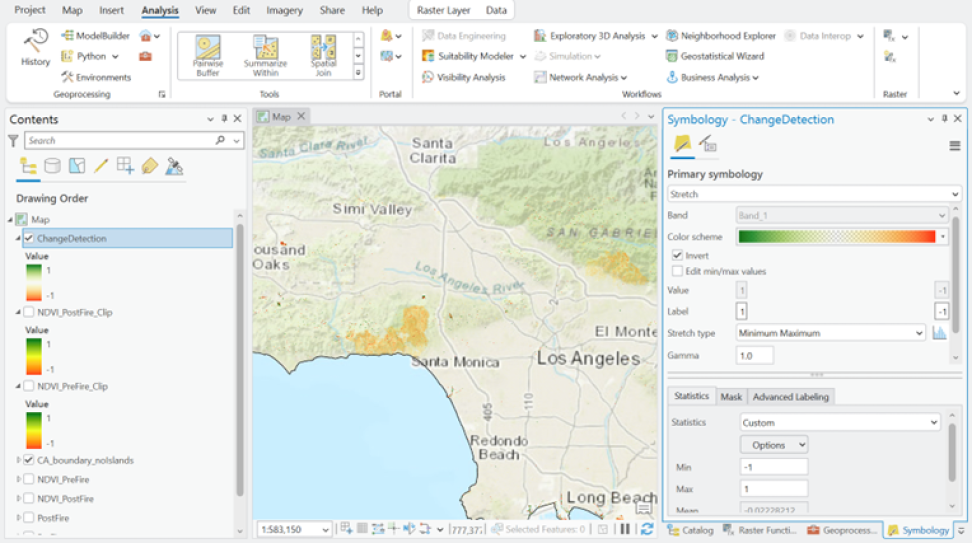972x543 pixels.
Task: Expand the geoprocessing tools gallery
Action: 358,73
